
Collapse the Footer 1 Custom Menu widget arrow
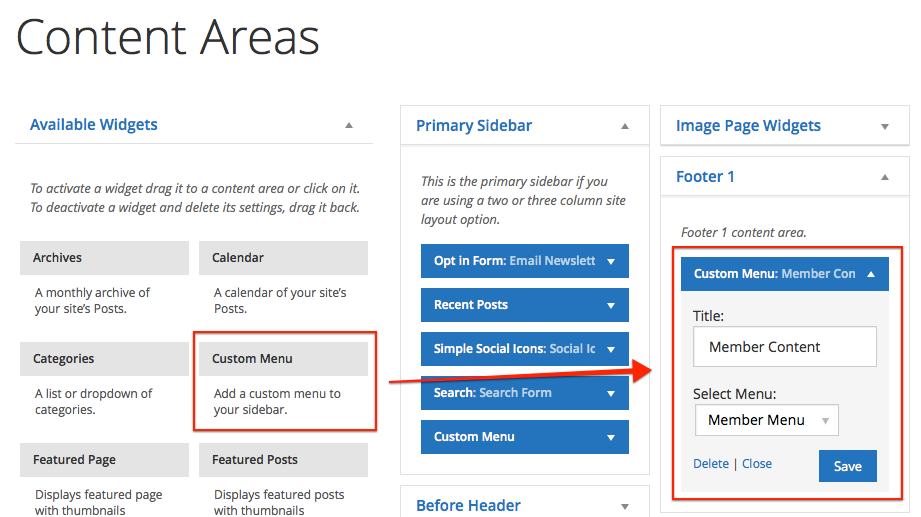(x=871, y=274)
